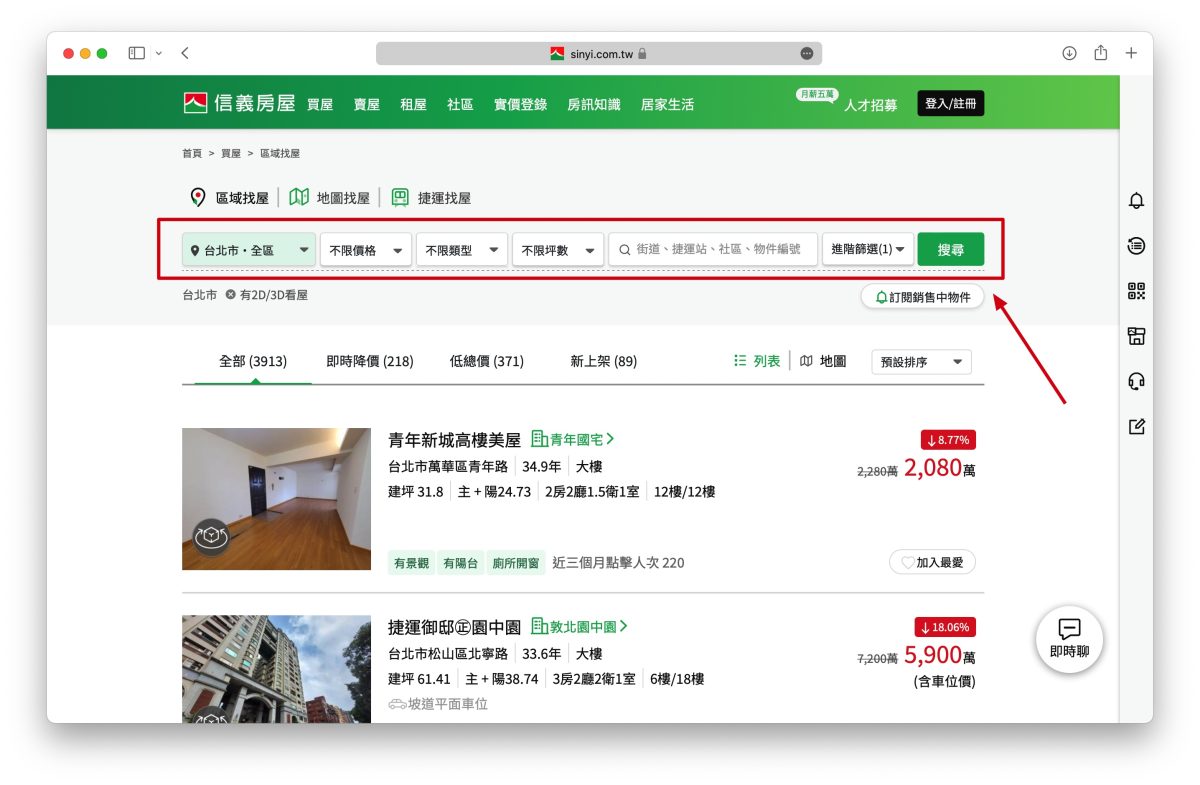Switch to 列表 list view

757,361
